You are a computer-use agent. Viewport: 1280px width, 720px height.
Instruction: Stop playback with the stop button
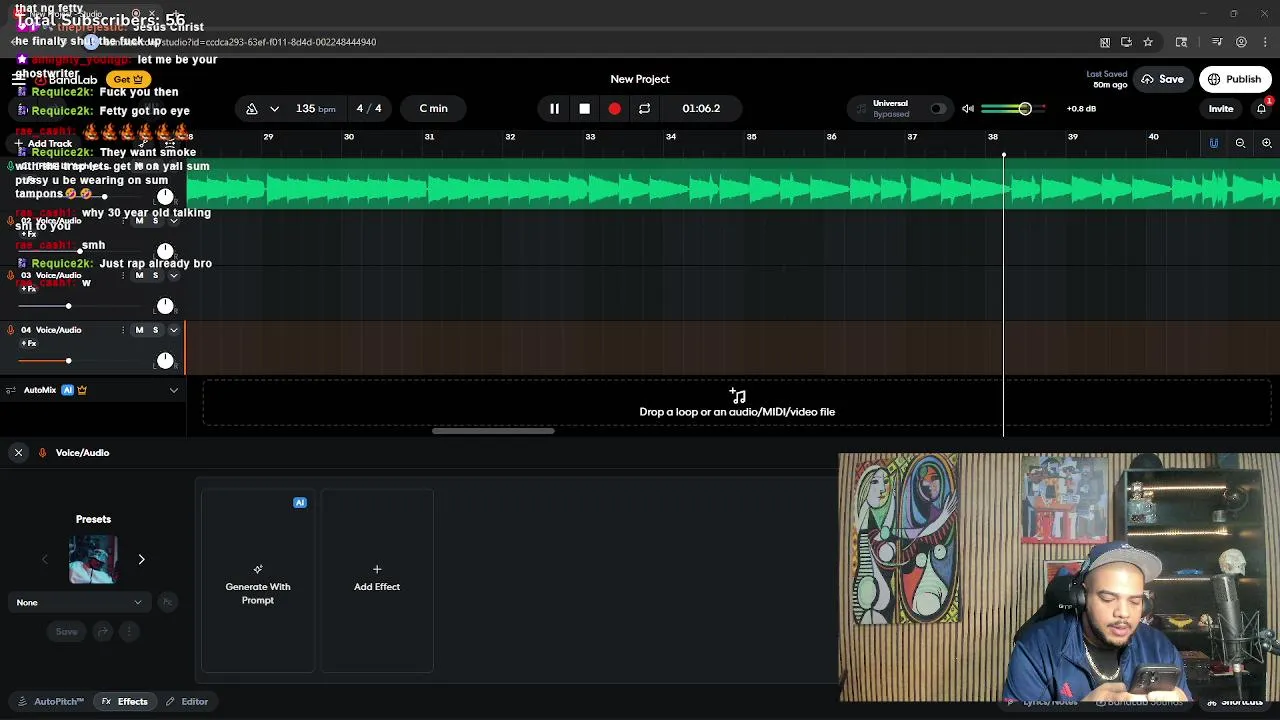[584, 108]
